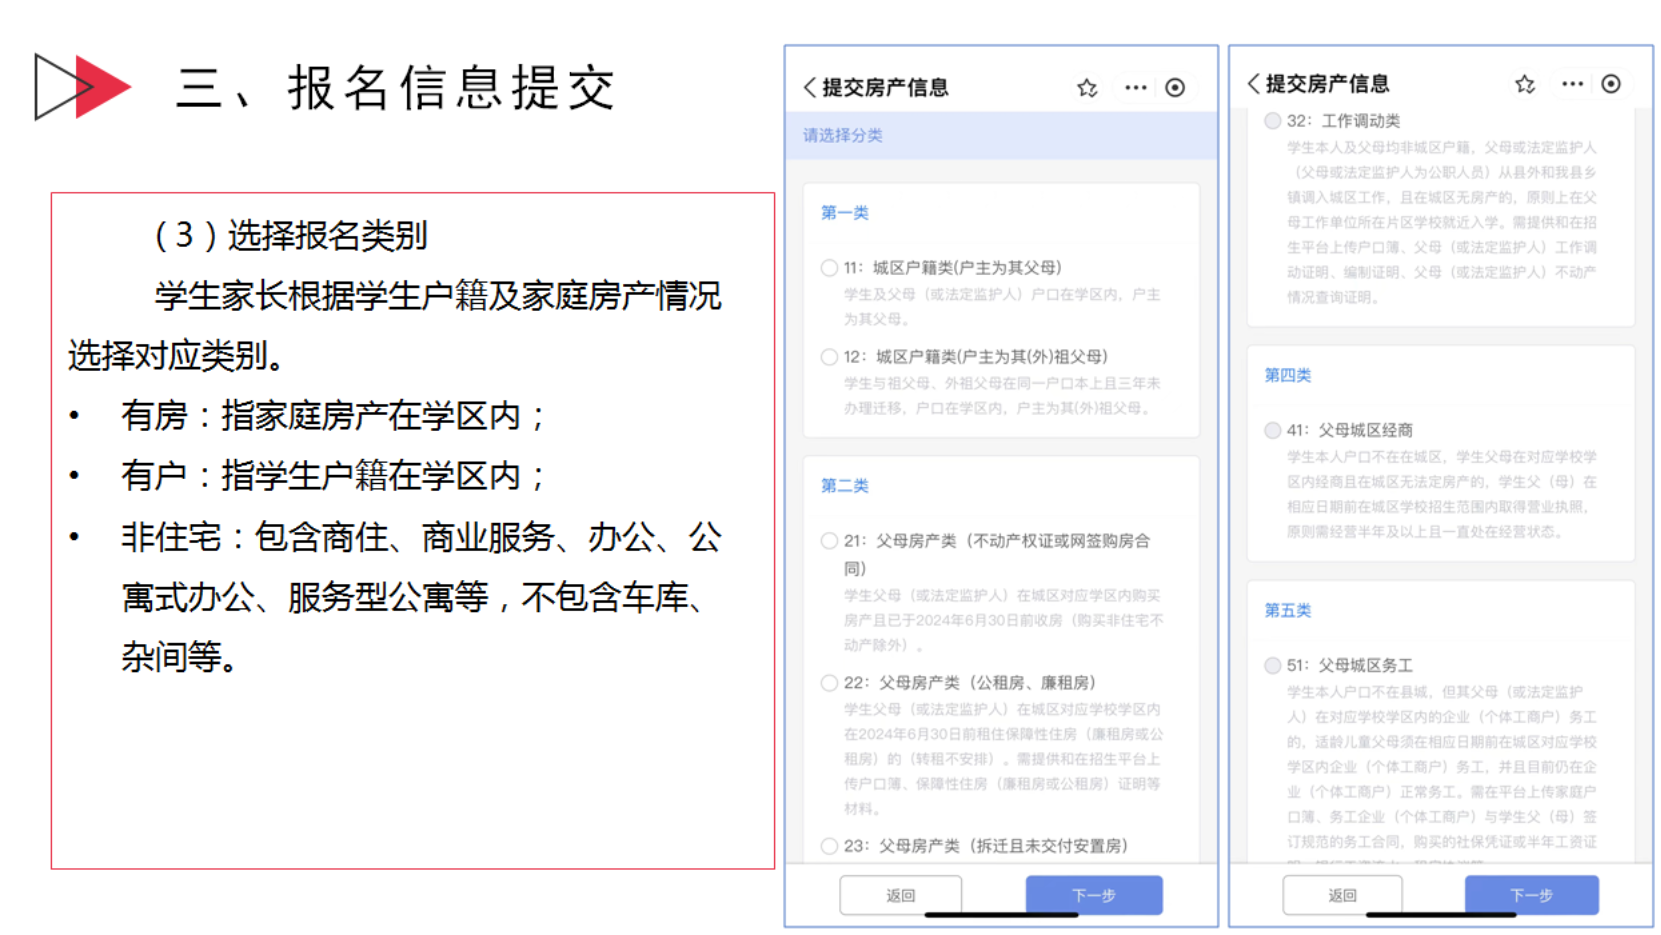This screenshot has height=935, width=1661.
Task: Tap the back arrow in left phone header
Action: (x=810, y=88)
